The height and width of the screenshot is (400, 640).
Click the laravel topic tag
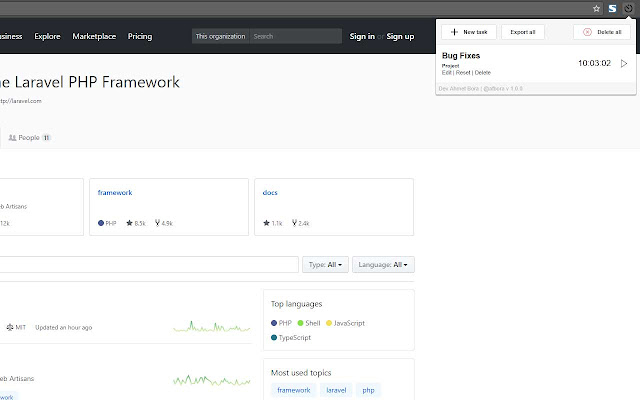coord(336,390)
